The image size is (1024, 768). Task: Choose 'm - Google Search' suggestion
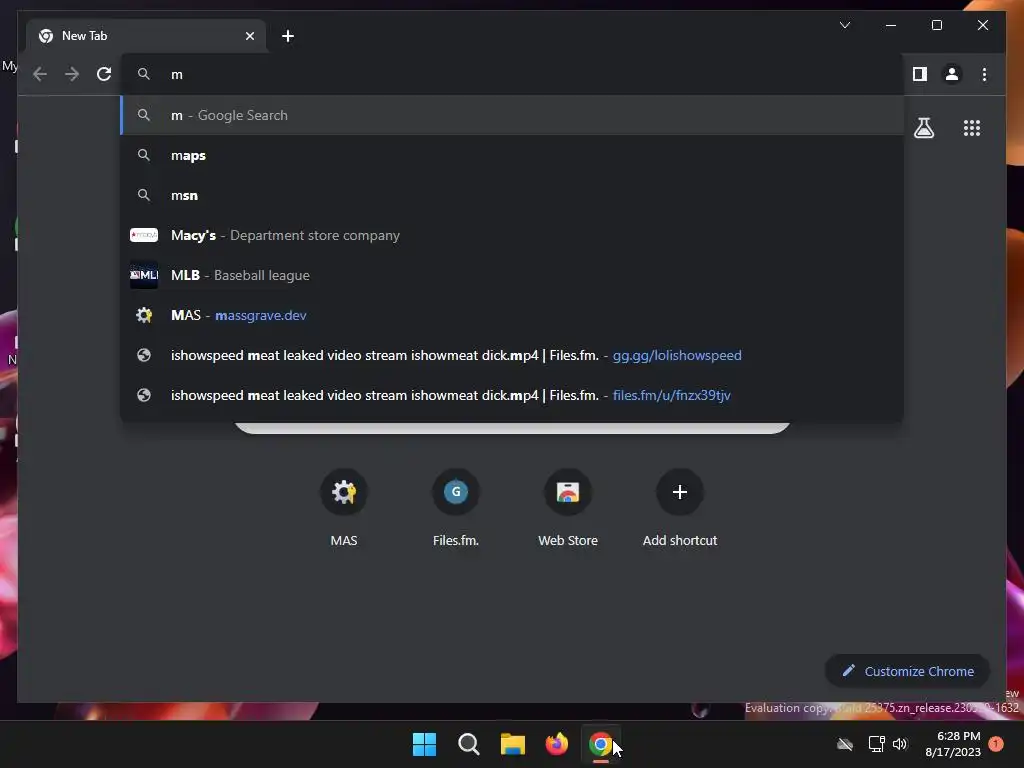(512, 115)
